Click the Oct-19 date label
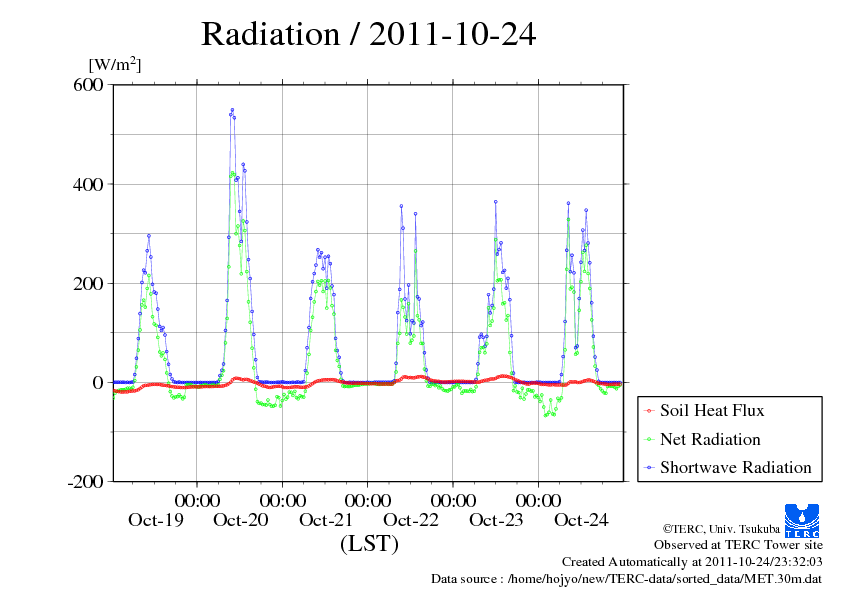 (156, 520)
